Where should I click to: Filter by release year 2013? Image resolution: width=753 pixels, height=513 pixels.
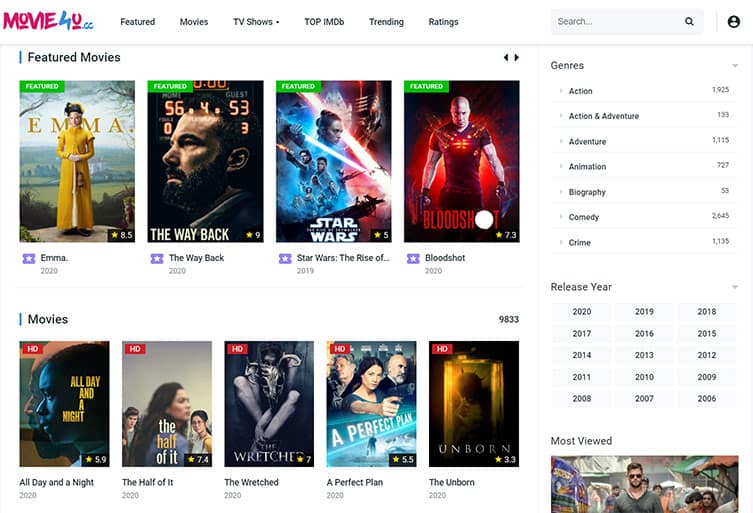[x=644, y=355]
